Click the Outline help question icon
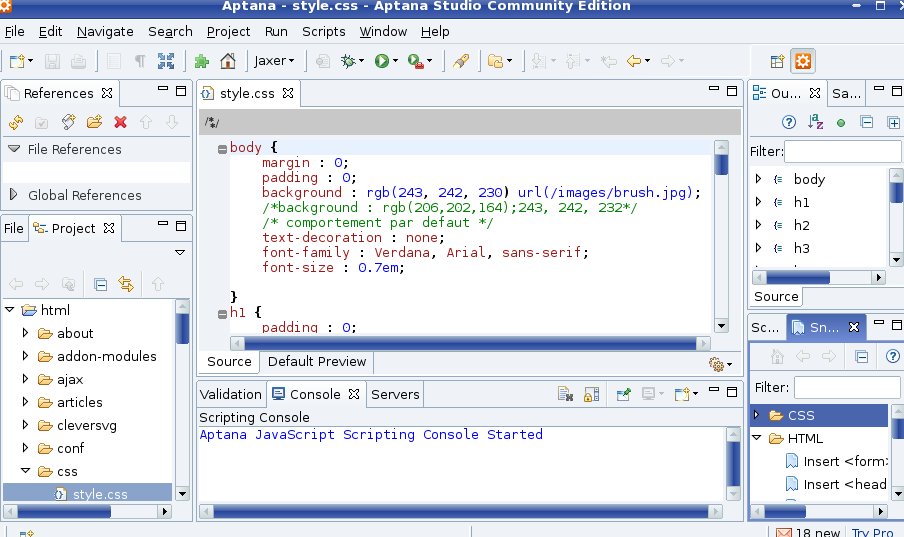 coord(789,122)
